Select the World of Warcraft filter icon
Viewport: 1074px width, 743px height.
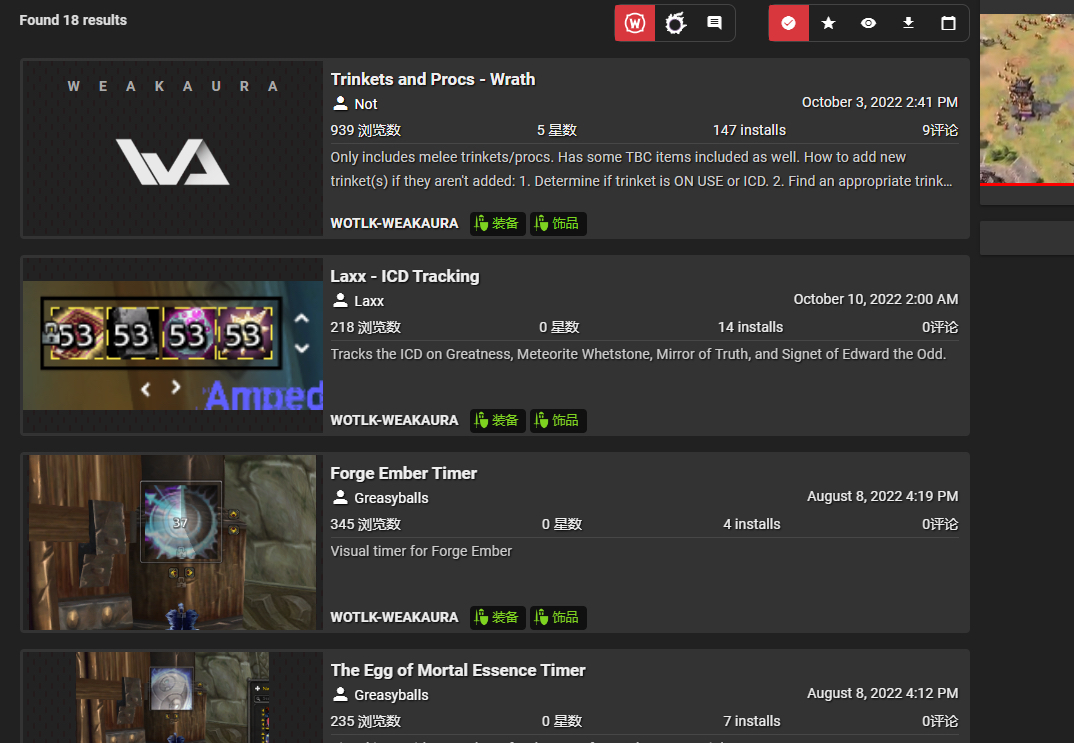[x=635, y=23]
